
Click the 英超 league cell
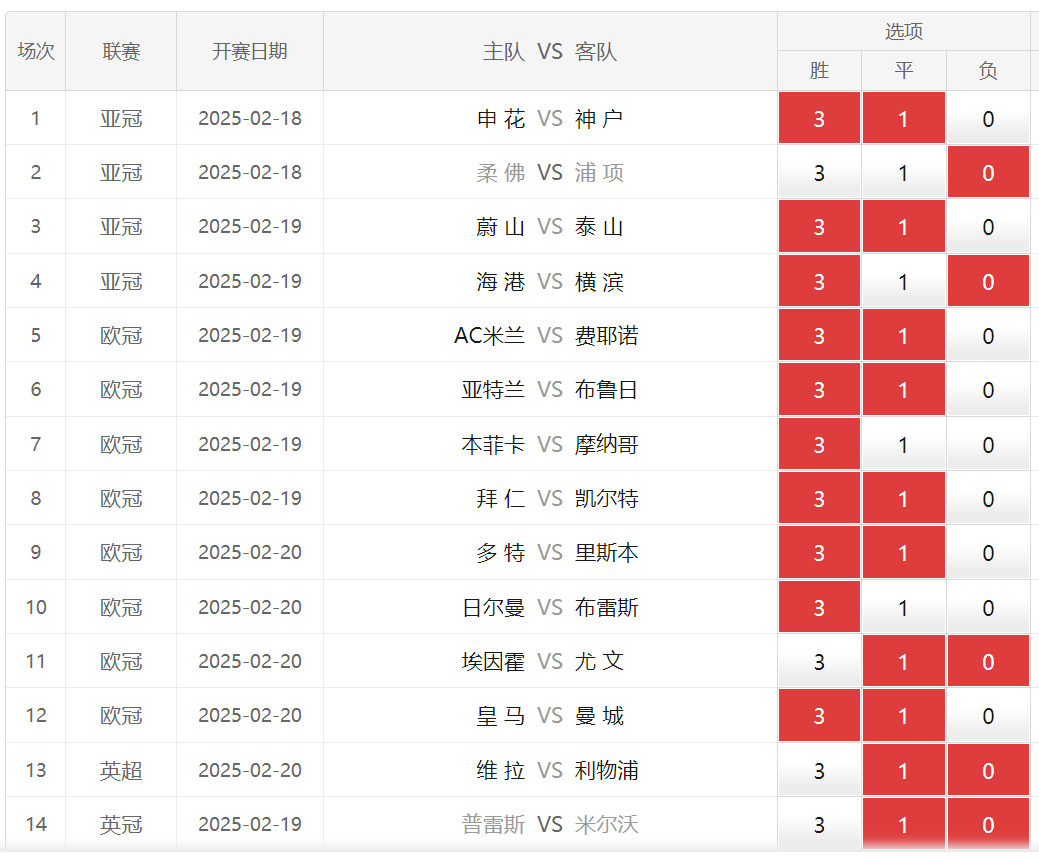point(121,771)
